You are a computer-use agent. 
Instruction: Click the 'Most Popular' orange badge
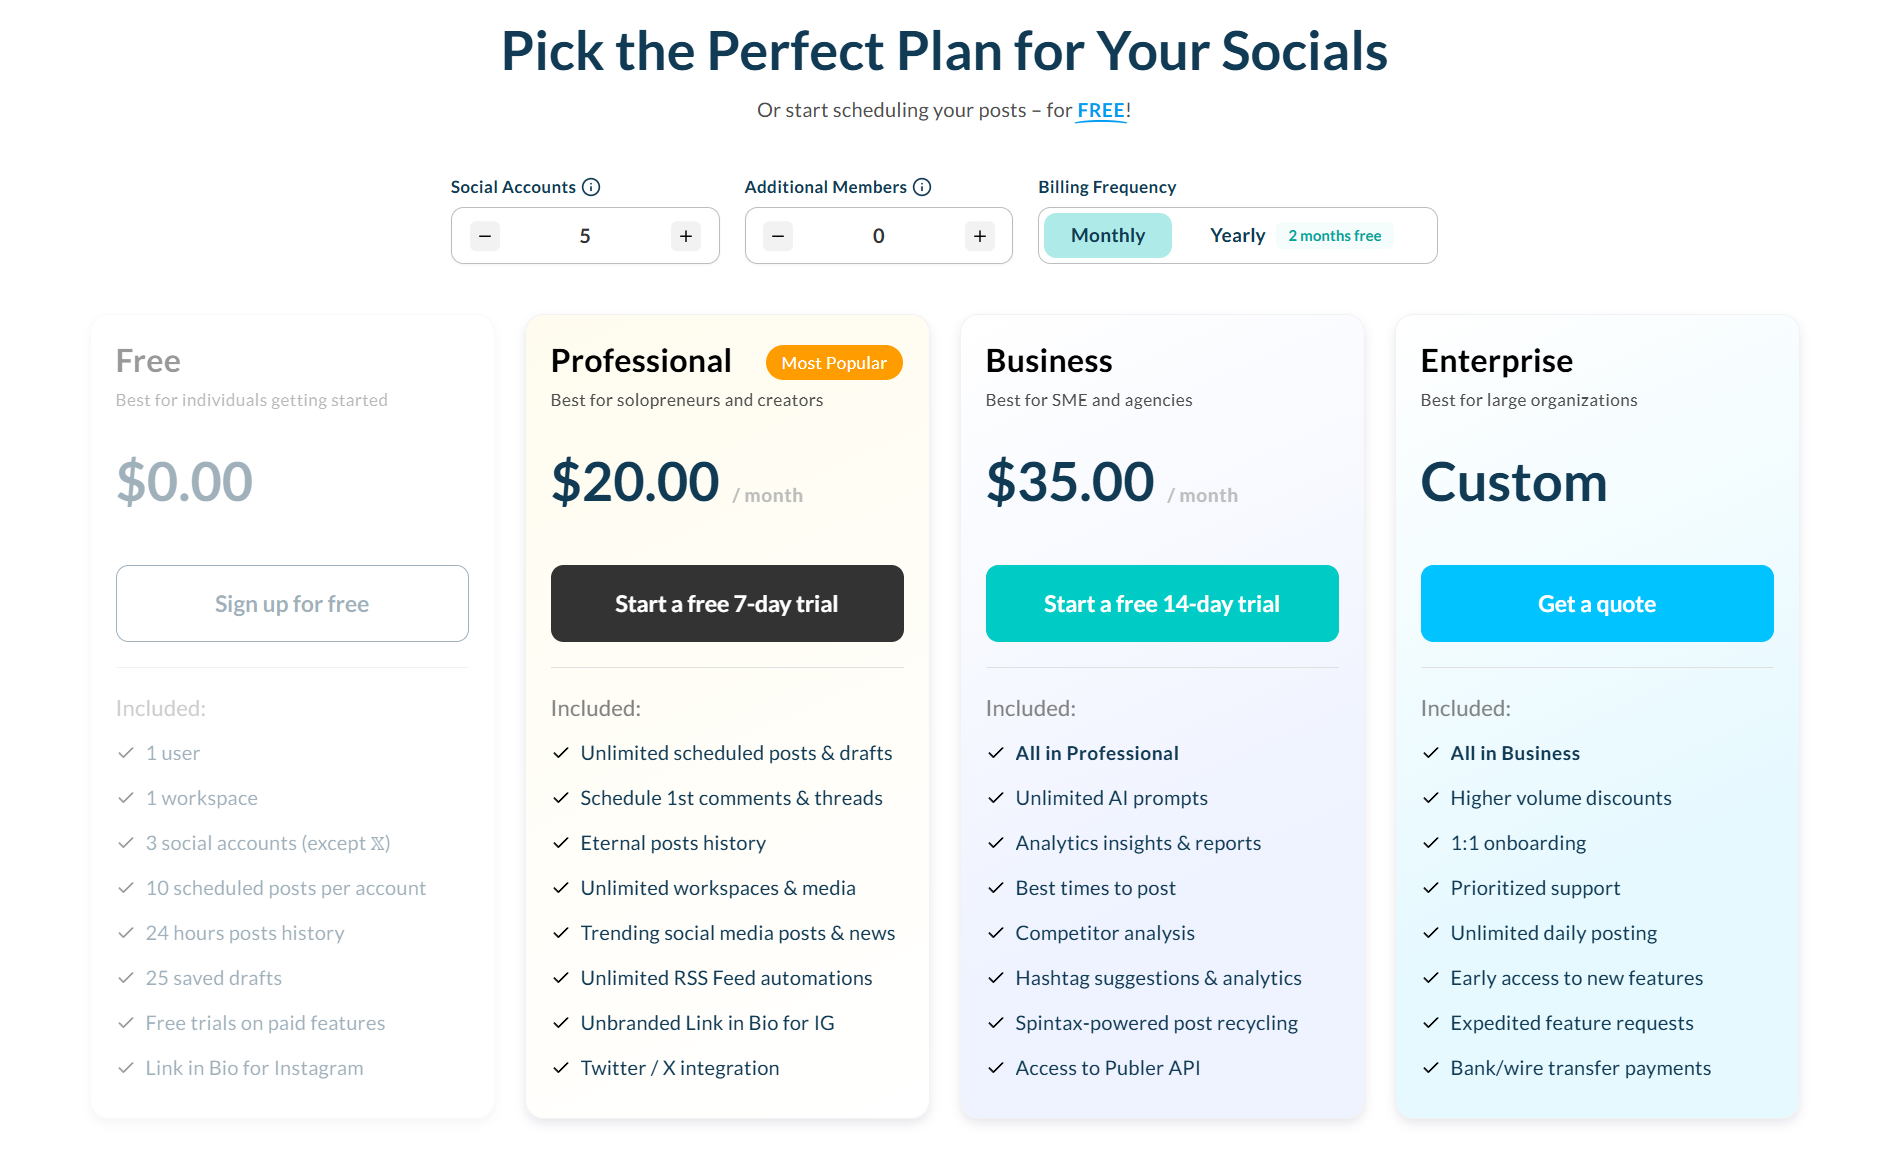(x=834, y=363)
